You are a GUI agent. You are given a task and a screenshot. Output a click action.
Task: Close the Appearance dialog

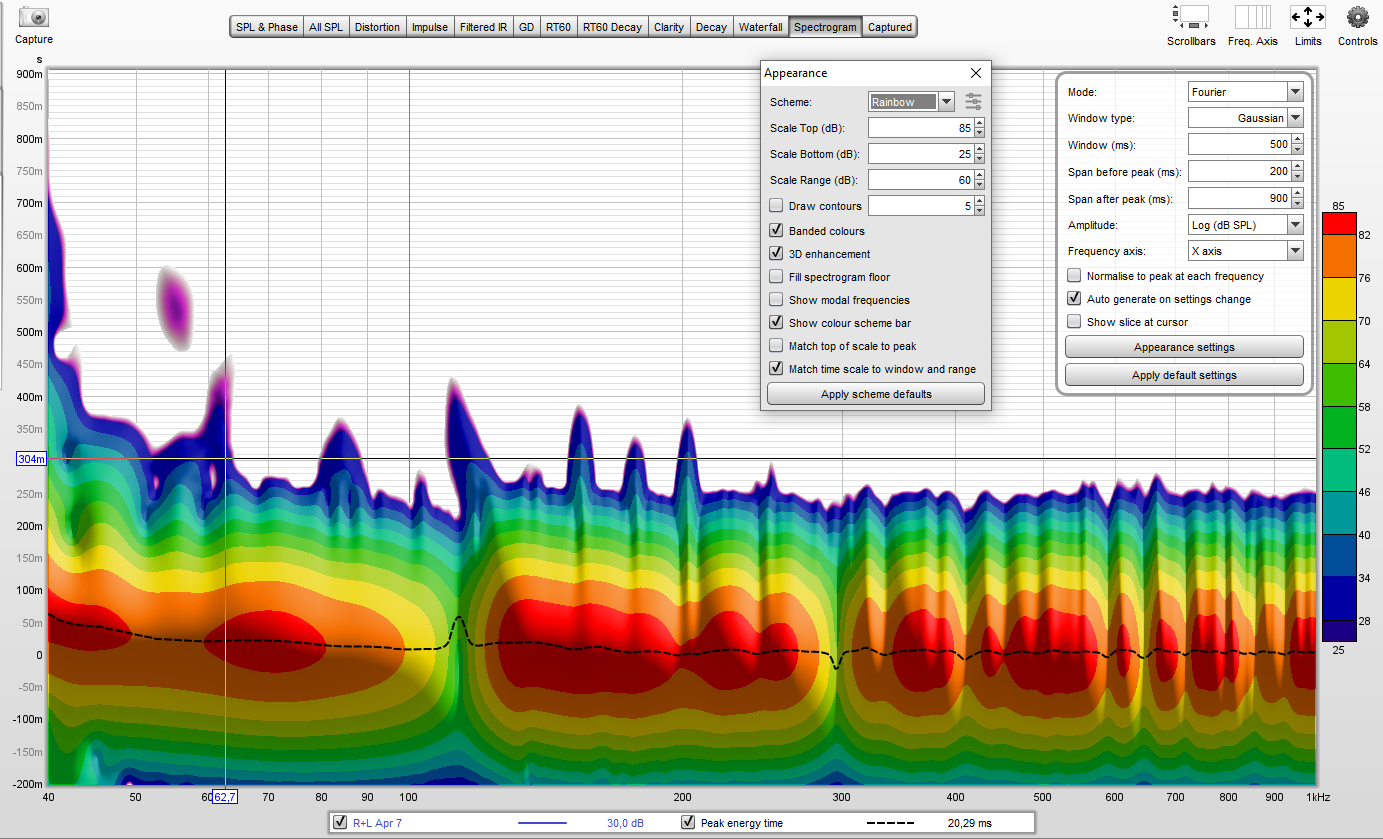point(976,73)
